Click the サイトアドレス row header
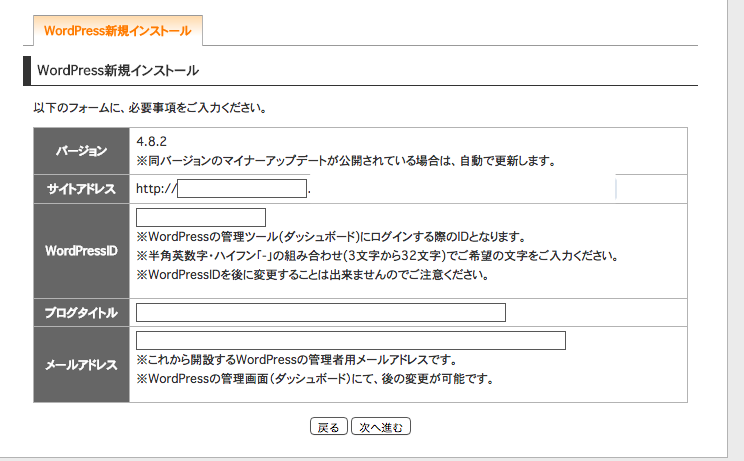 coord(82,189)
